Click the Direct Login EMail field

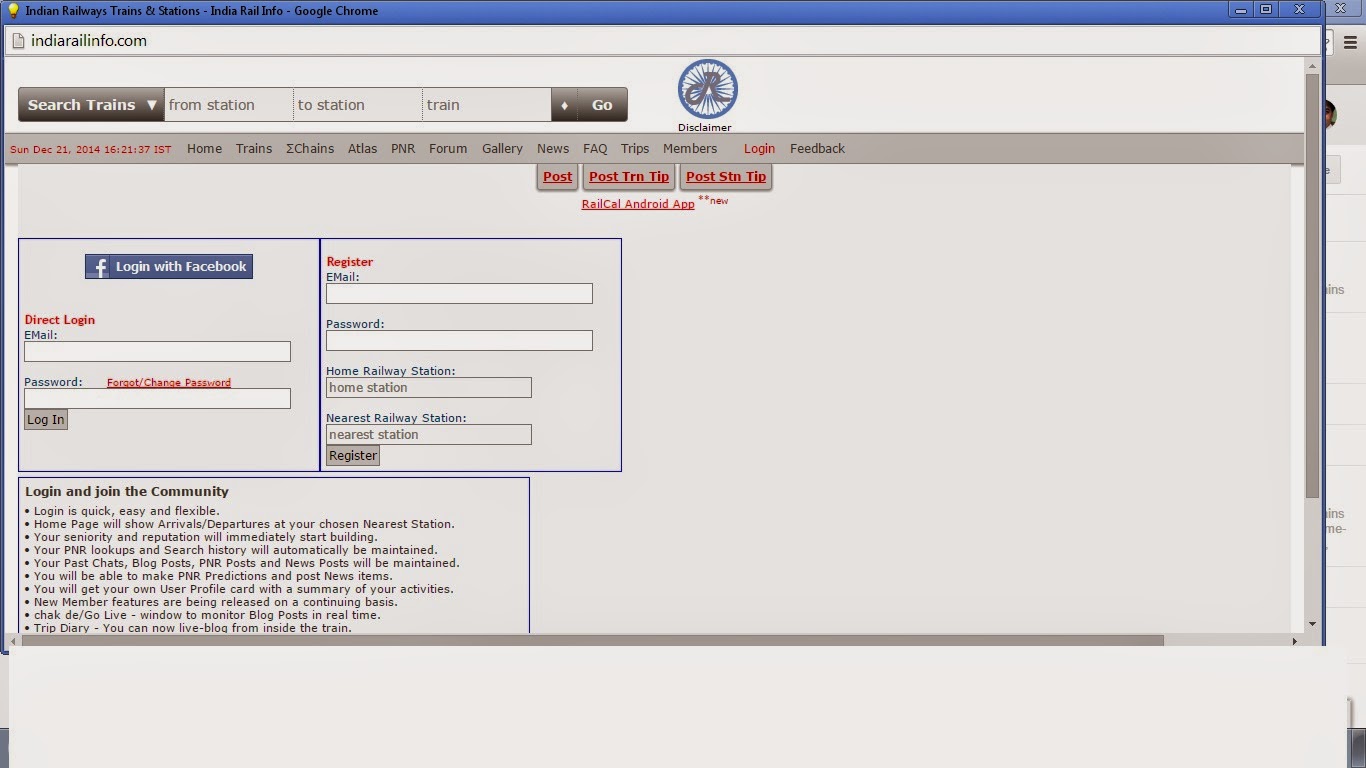click(157, 351)
